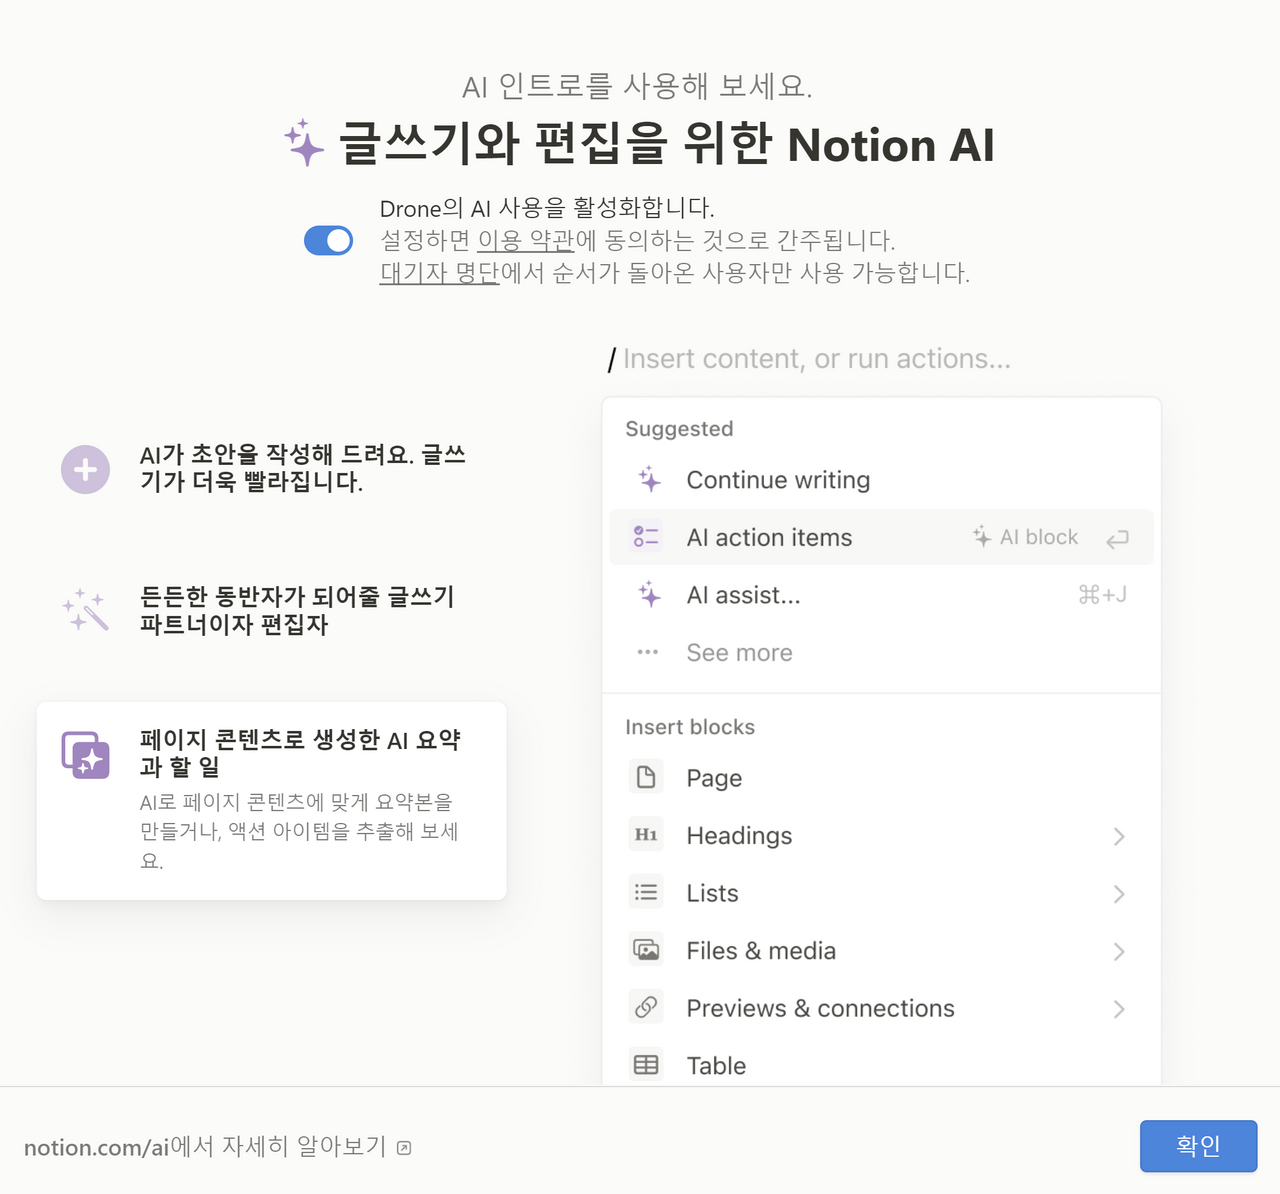Image resolution: width=1280 pixels, height=1194 pixels.
Task: Expand the Files & media chevron
Action: click(1119, 951)
